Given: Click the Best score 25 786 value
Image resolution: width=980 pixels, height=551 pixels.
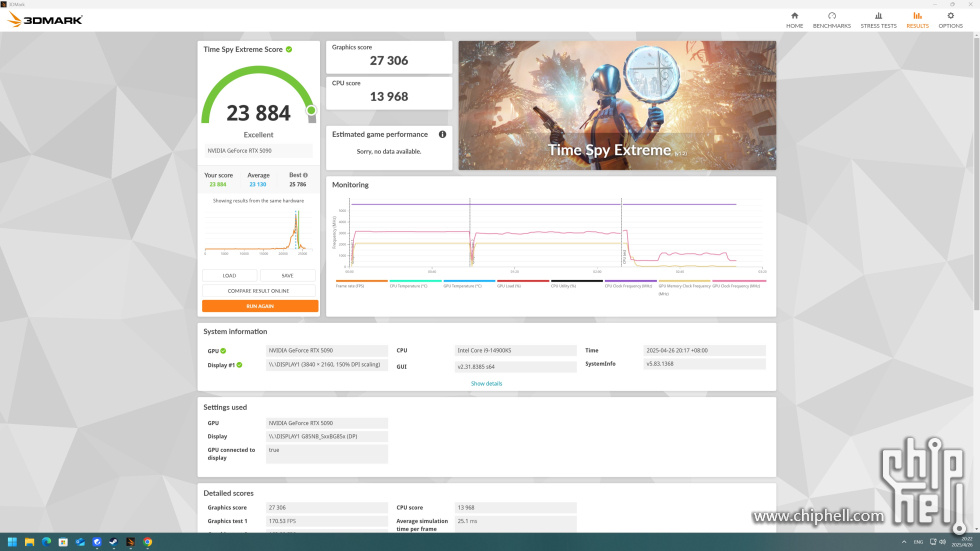Looking at the screenshot, I should (298, 184).
